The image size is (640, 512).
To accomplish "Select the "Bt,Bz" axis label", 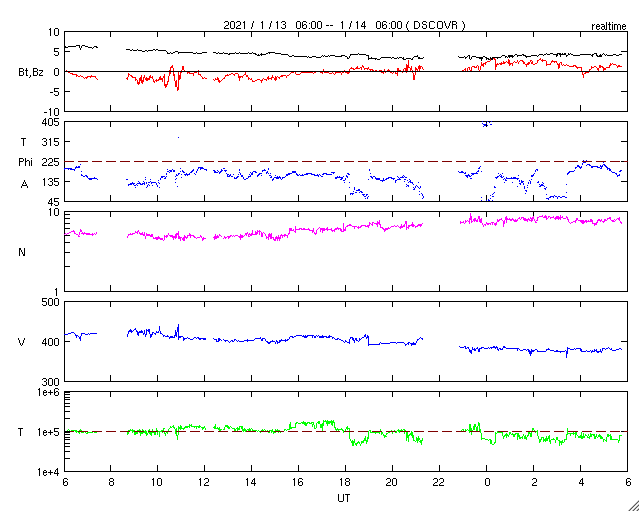I will (31, 73).
